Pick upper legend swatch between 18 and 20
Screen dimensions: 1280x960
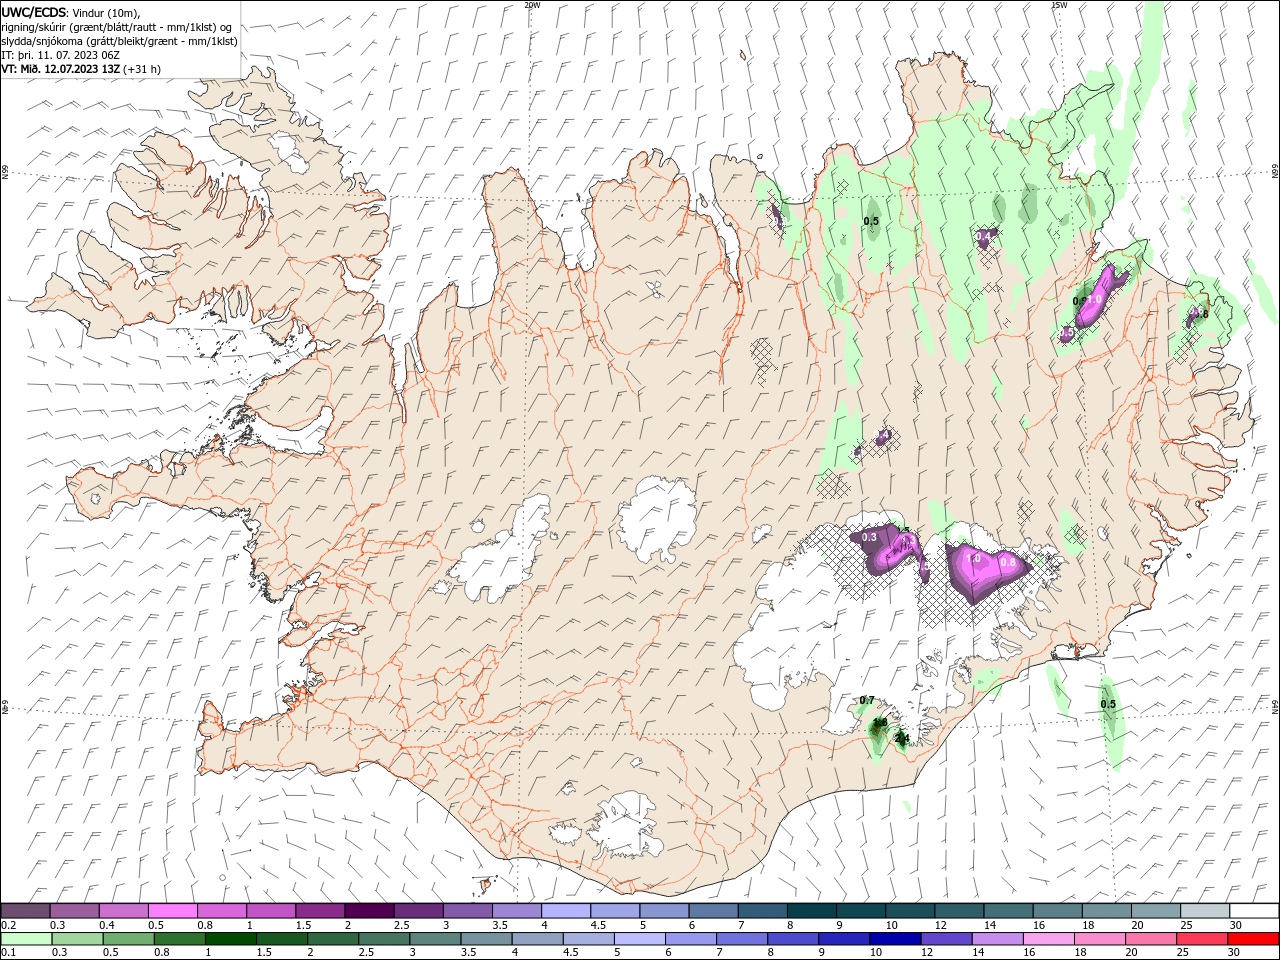[x=1107, y=911]
